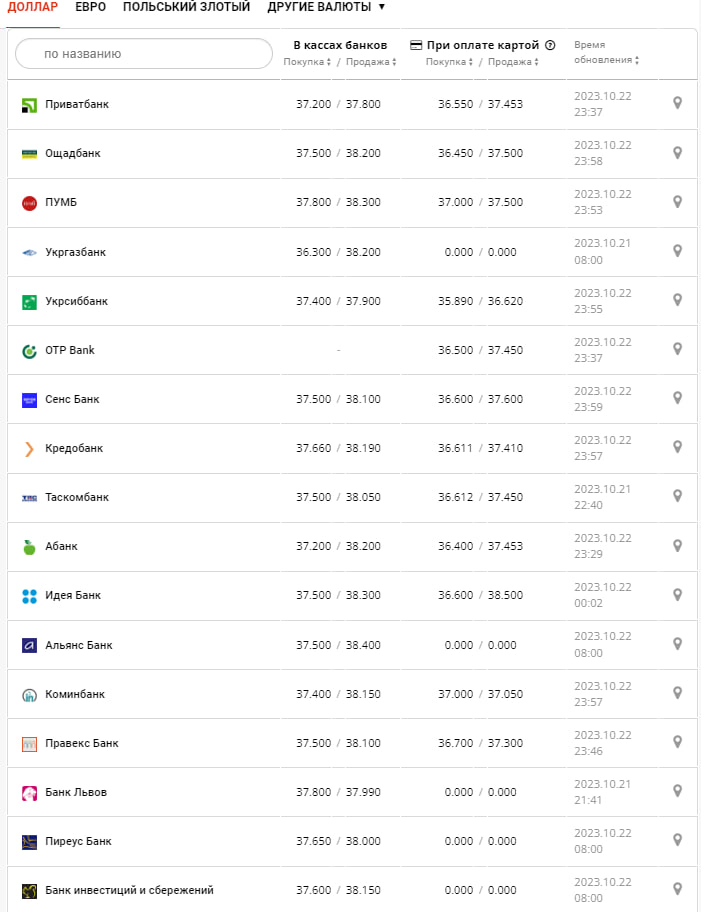
Task: Open the Банк Львов link
Action: (x=76, y=792)
